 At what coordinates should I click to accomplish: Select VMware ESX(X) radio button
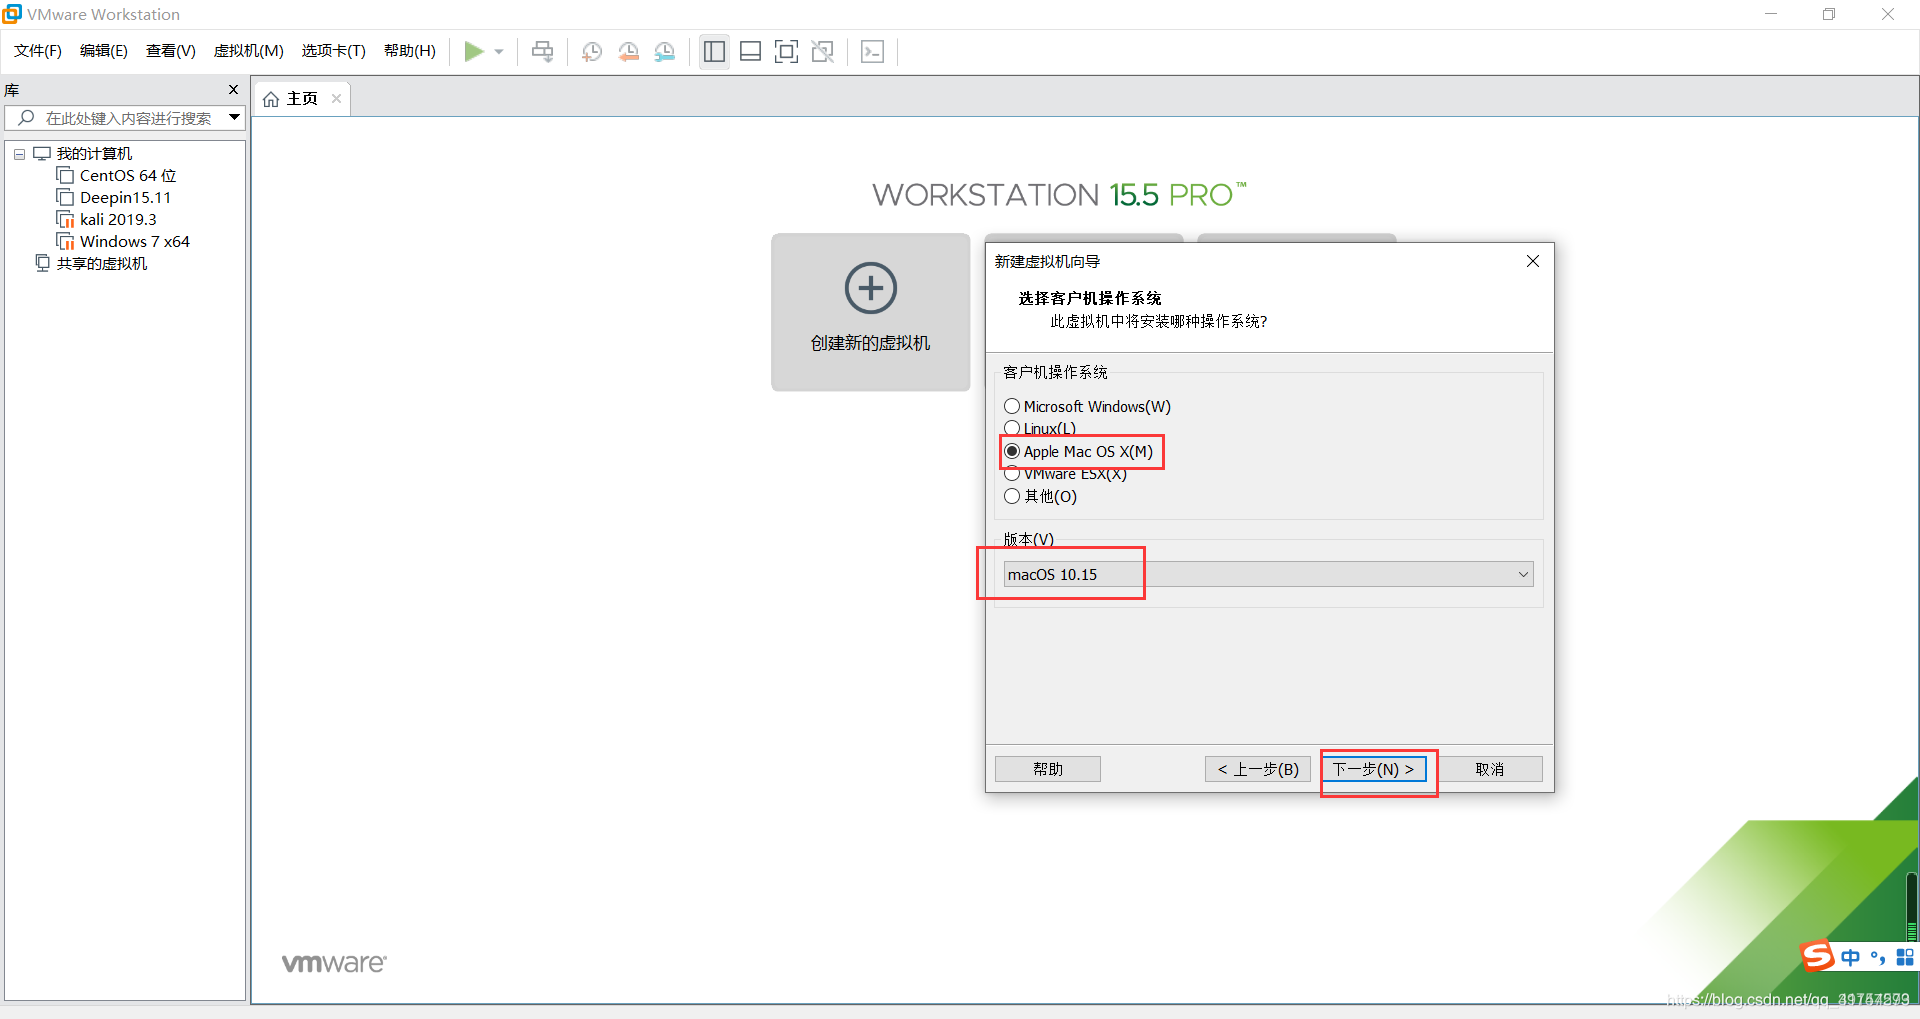point(1012,474)
